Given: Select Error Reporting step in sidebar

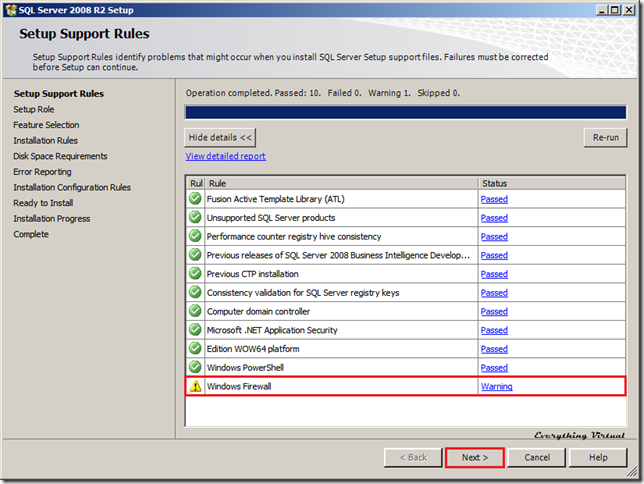Looking at the screenshot, I should click(x=42, y=172).
